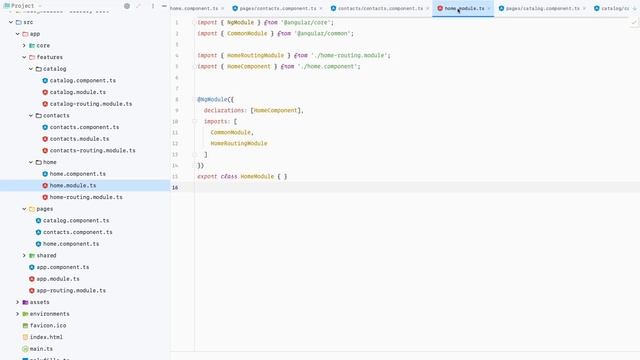The height and width of the screenshot is (360, 640).
Task: Click the app folder icon
Action: point(25,34)
